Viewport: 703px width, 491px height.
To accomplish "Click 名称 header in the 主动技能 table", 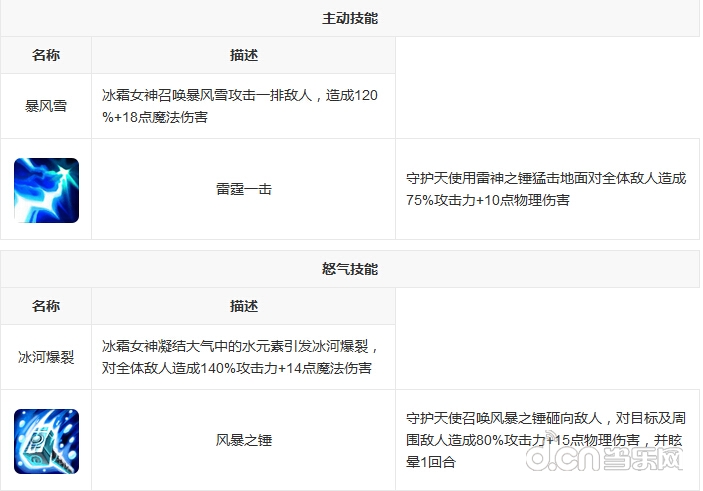I will click(46, 55).
